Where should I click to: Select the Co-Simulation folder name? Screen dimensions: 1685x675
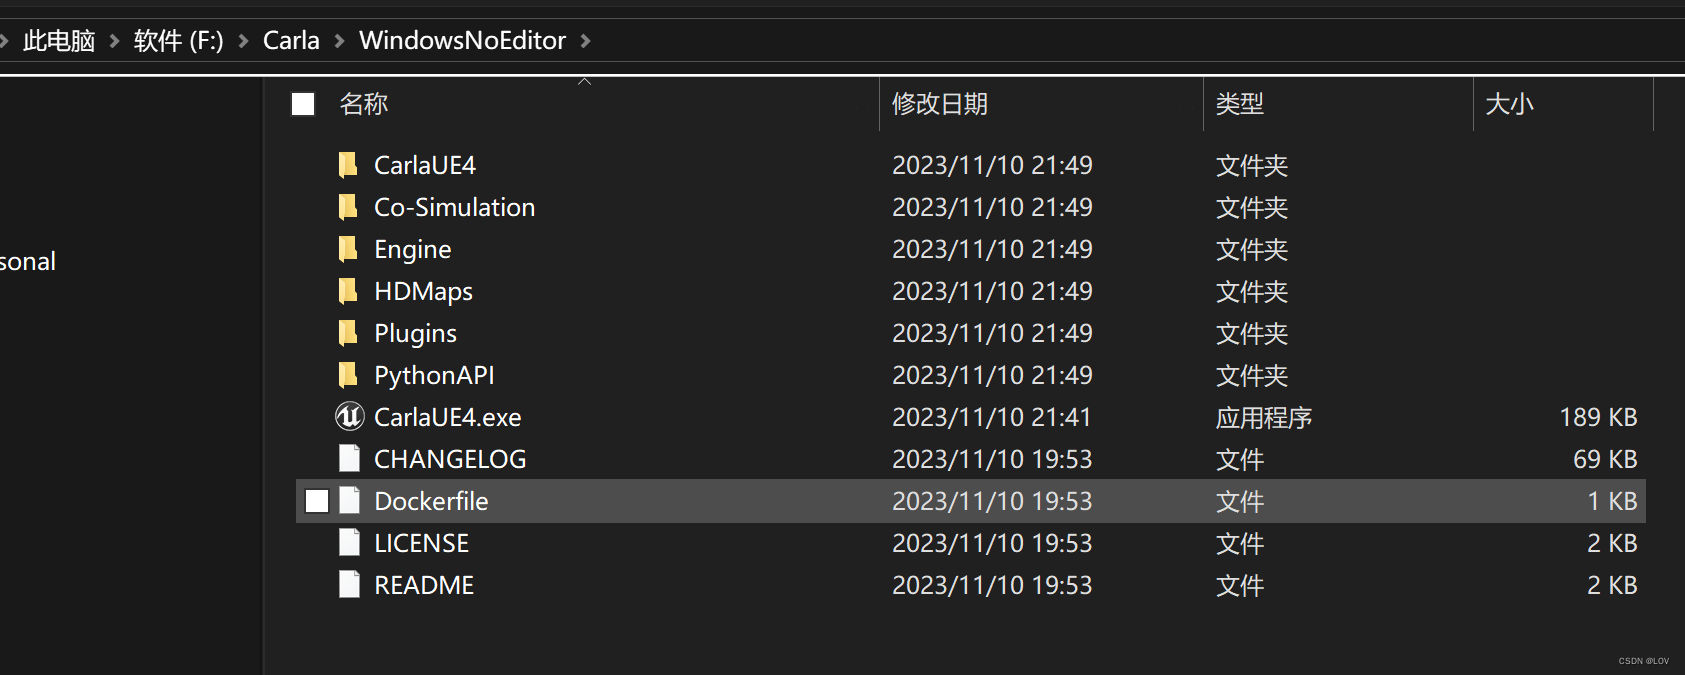(x=455, y=207)
